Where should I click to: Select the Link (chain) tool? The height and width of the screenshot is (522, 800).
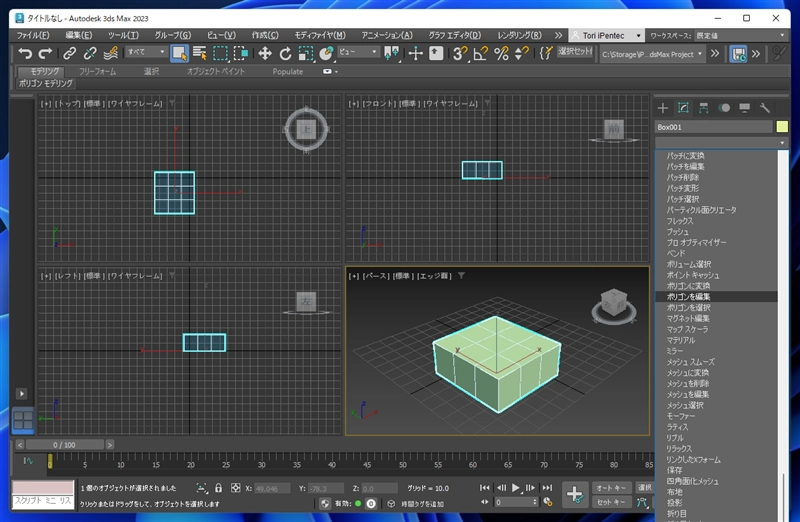[69, 53]
